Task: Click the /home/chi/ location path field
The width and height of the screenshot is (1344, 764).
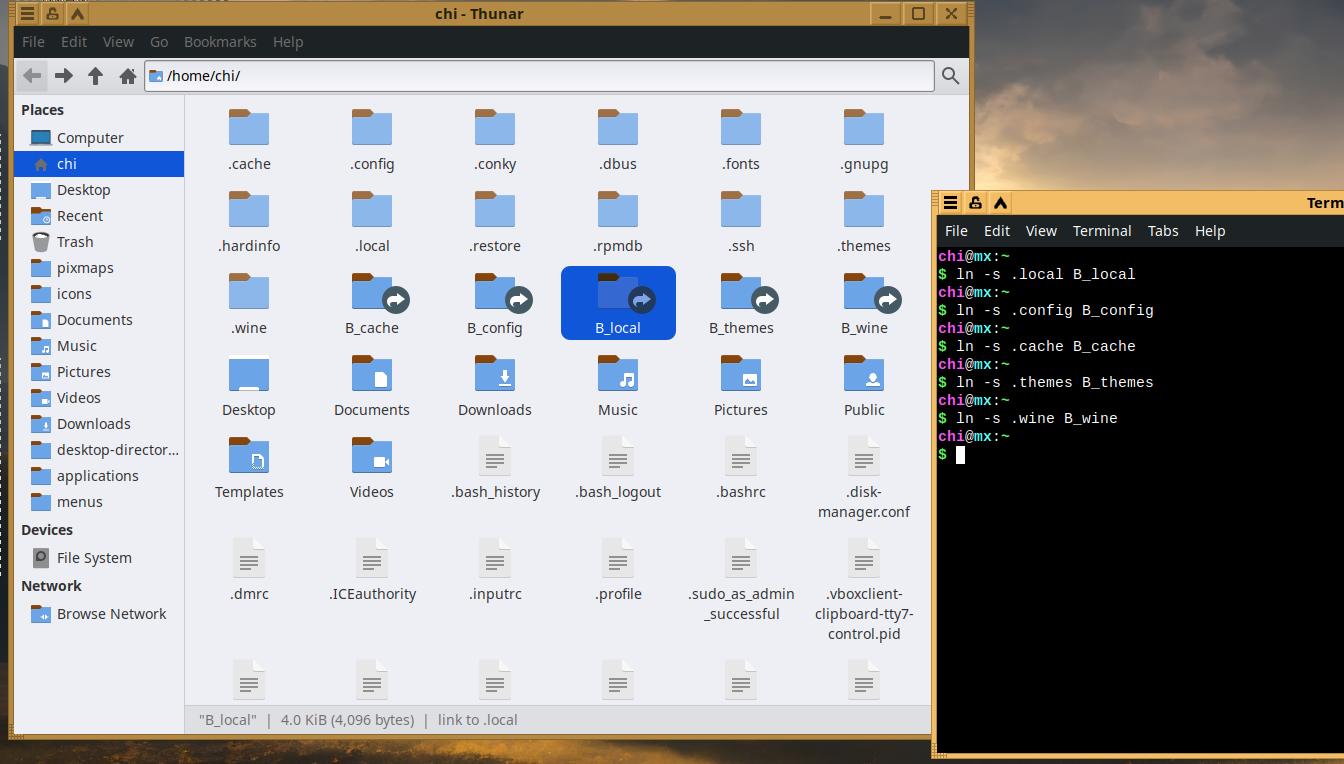Action: [540, 76]
